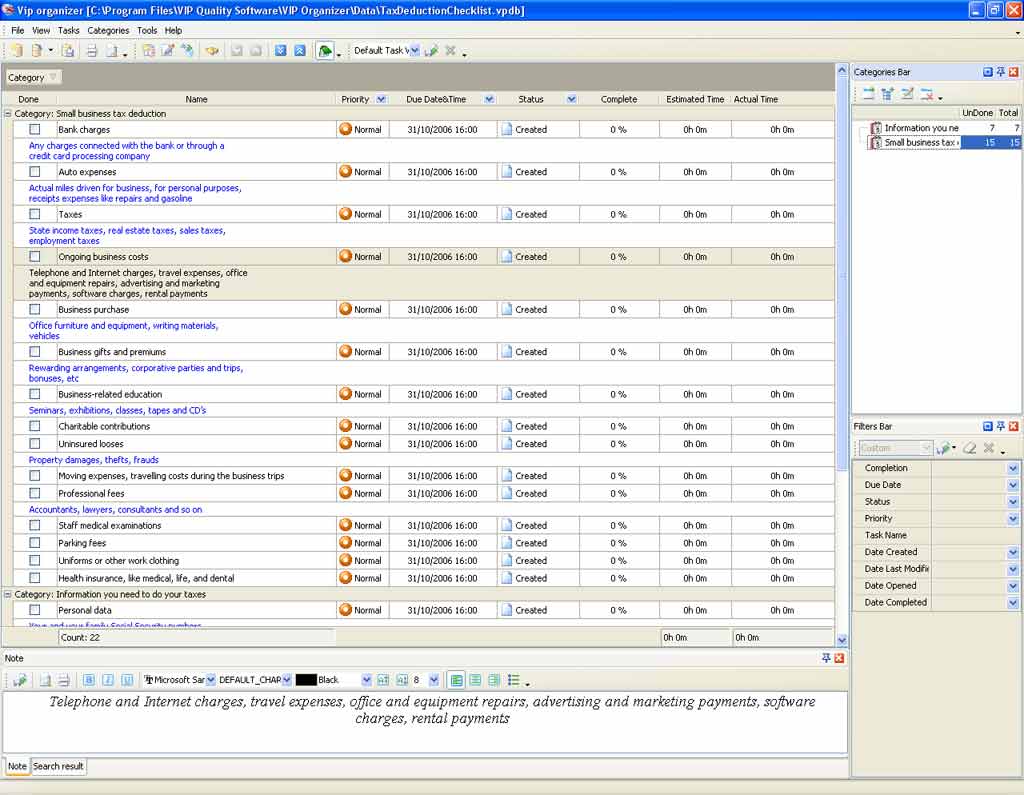
Task: Align note text left
Action: point(457,680)
